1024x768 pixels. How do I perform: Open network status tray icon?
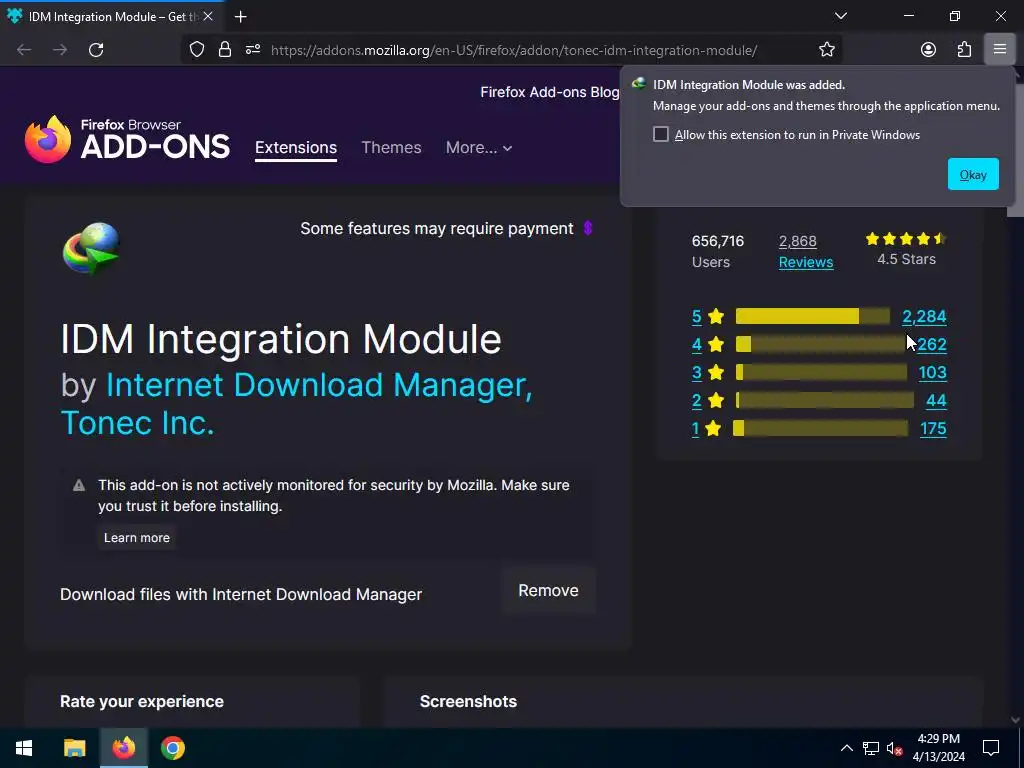871,748
